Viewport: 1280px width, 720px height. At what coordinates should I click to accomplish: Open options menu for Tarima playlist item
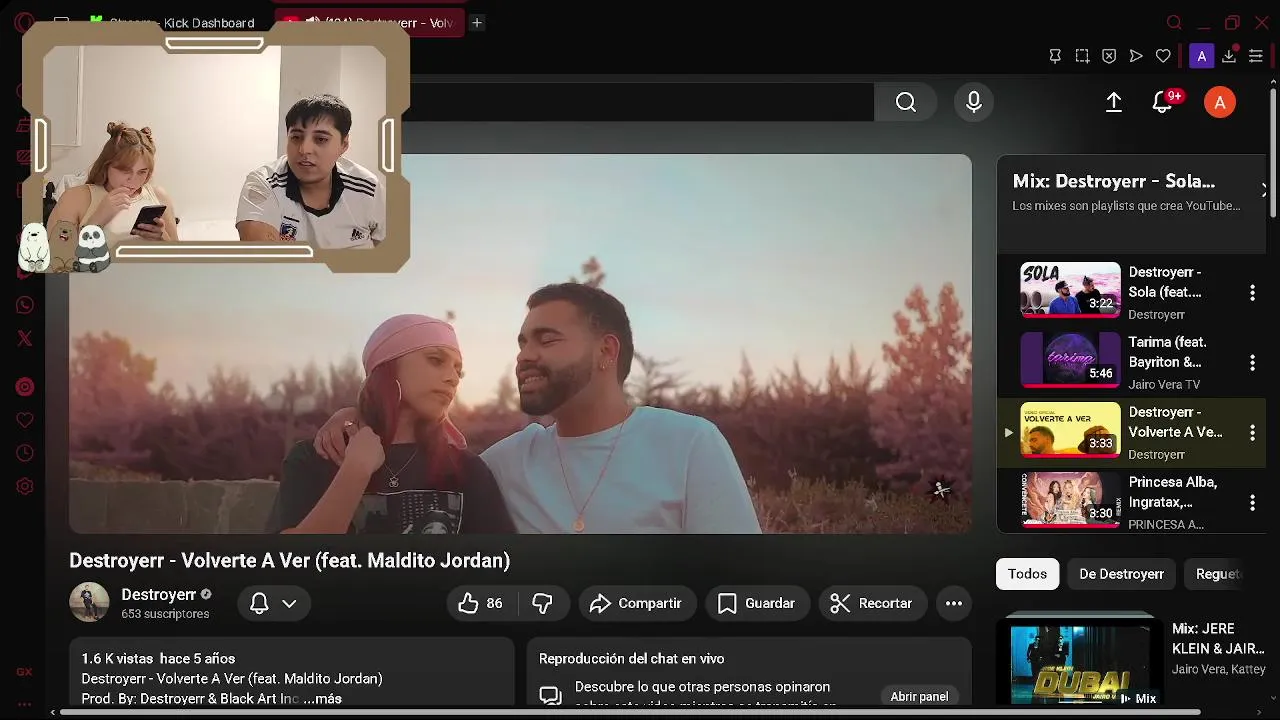coord(1252,362)
